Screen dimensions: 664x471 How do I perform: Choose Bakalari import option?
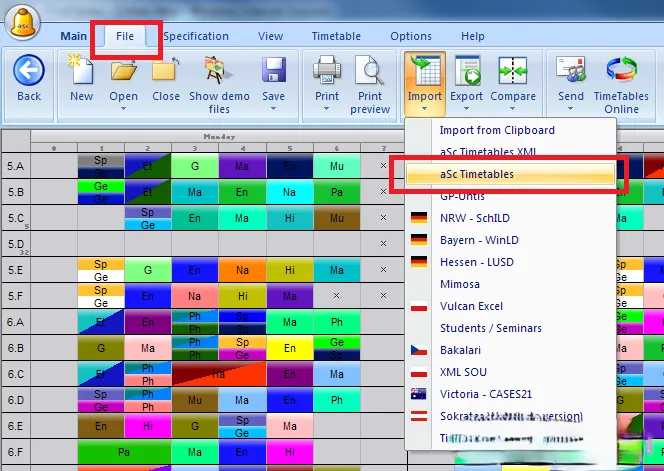click(x=510, y=350)
